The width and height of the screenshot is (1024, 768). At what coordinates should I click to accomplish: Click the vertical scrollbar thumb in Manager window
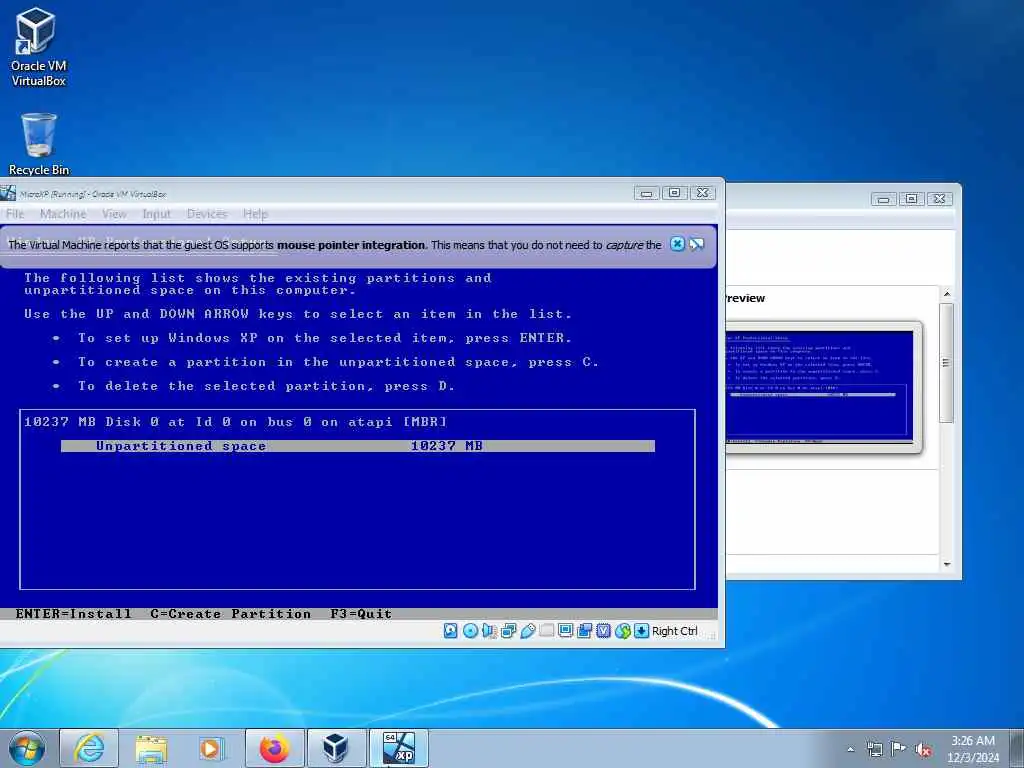946,362
